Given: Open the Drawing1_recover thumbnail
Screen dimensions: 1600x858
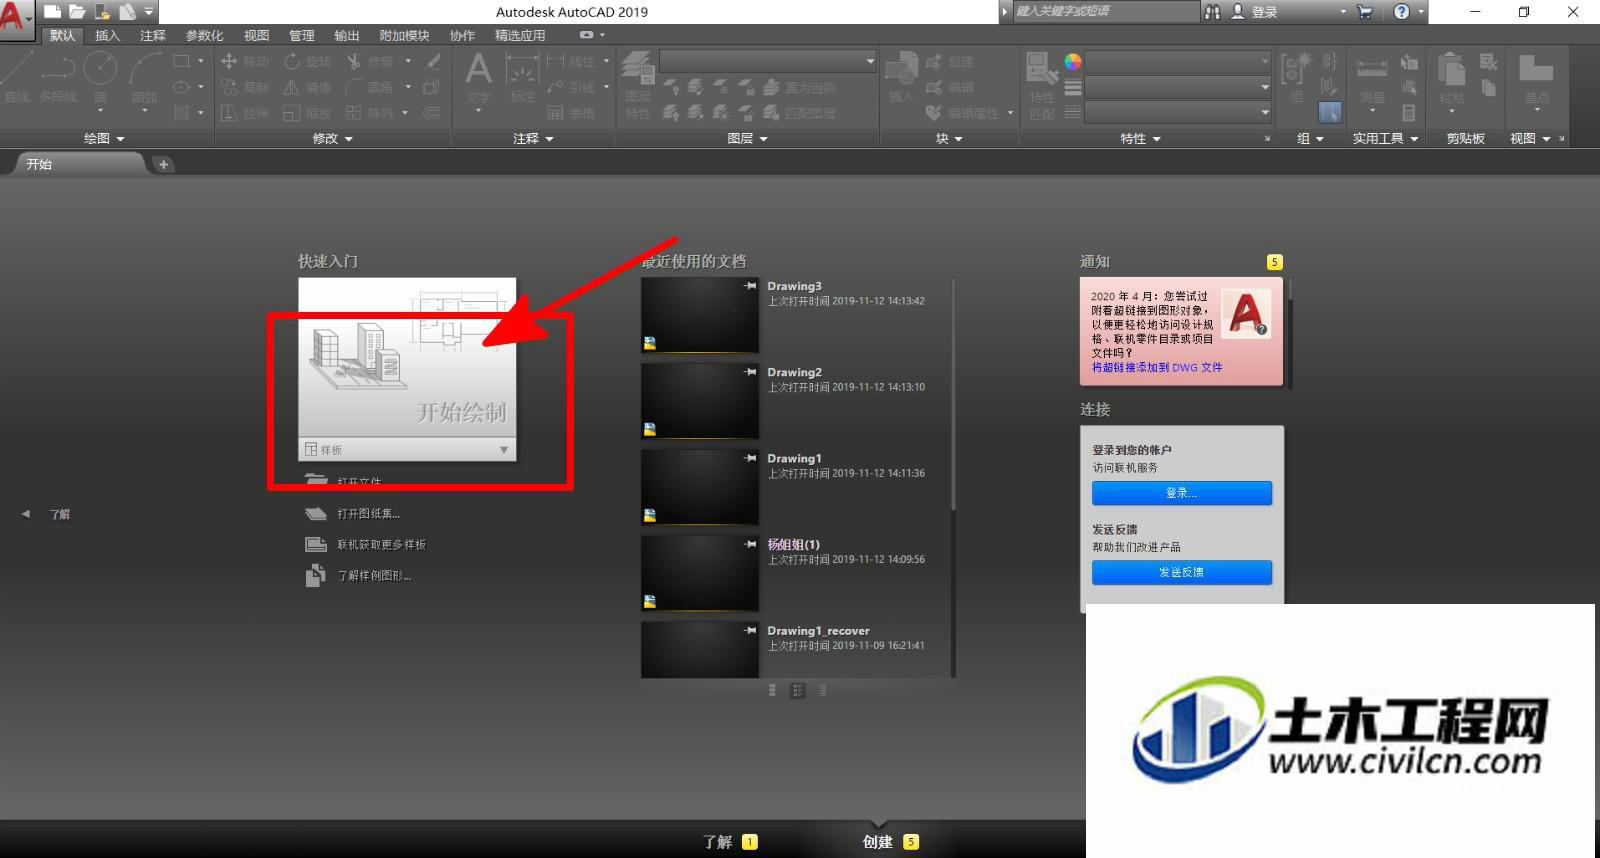Looking at the screenshot, I should [700, 650].
